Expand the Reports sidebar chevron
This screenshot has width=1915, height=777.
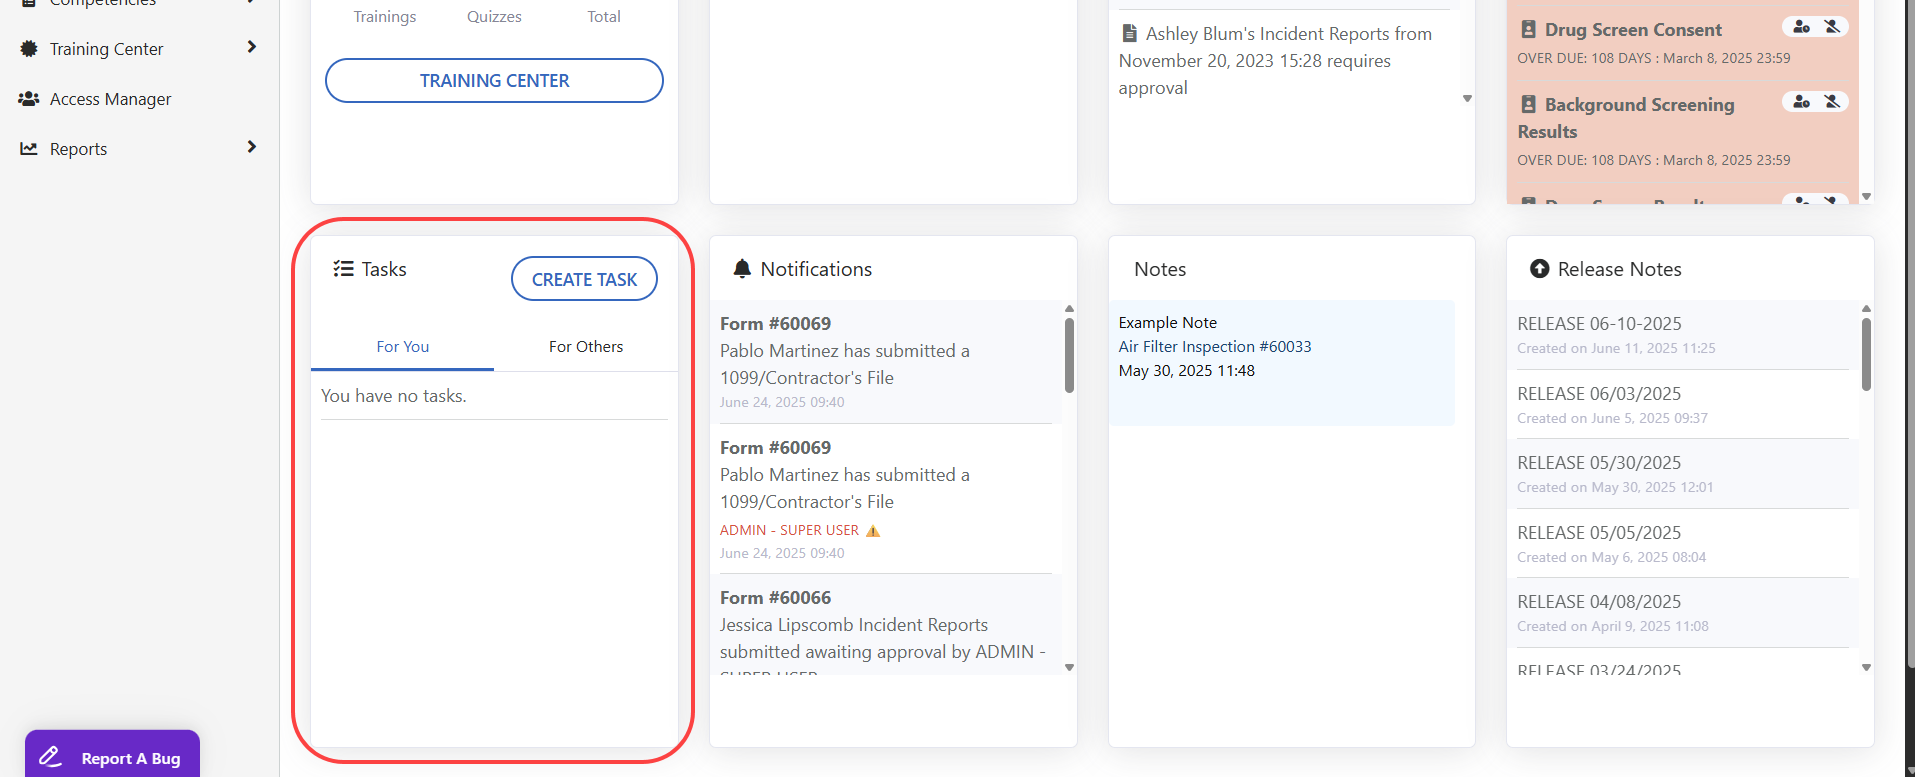click(x=251, y=148)
